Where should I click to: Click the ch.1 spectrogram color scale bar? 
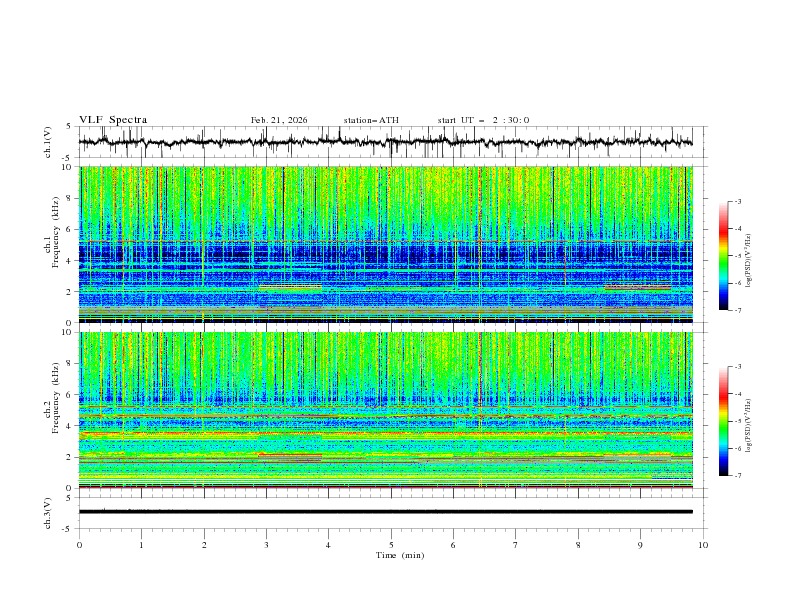click(x=723, y=256)
